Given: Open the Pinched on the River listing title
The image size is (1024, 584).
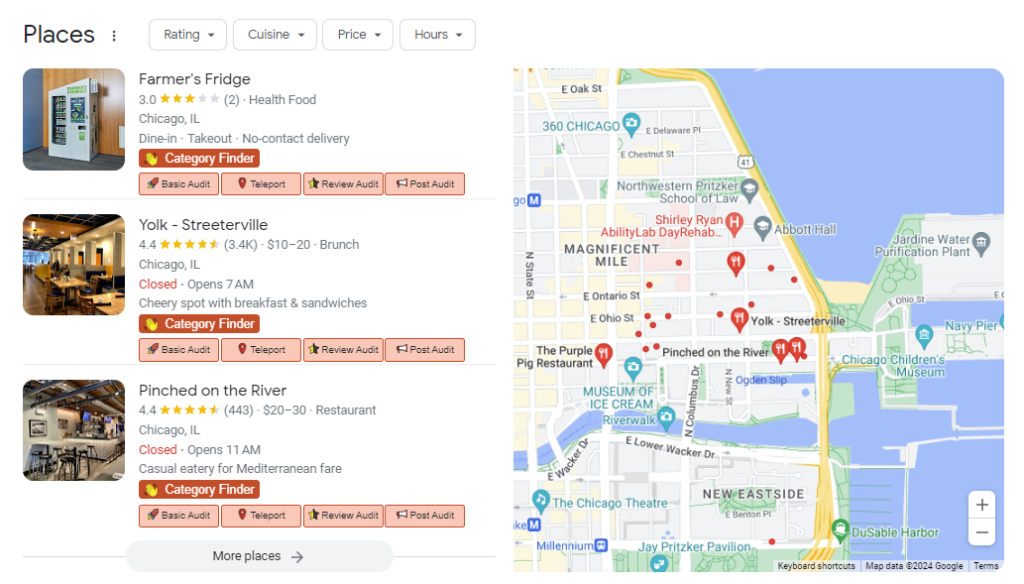Looking at the screenshot, I should coord(212,391).
